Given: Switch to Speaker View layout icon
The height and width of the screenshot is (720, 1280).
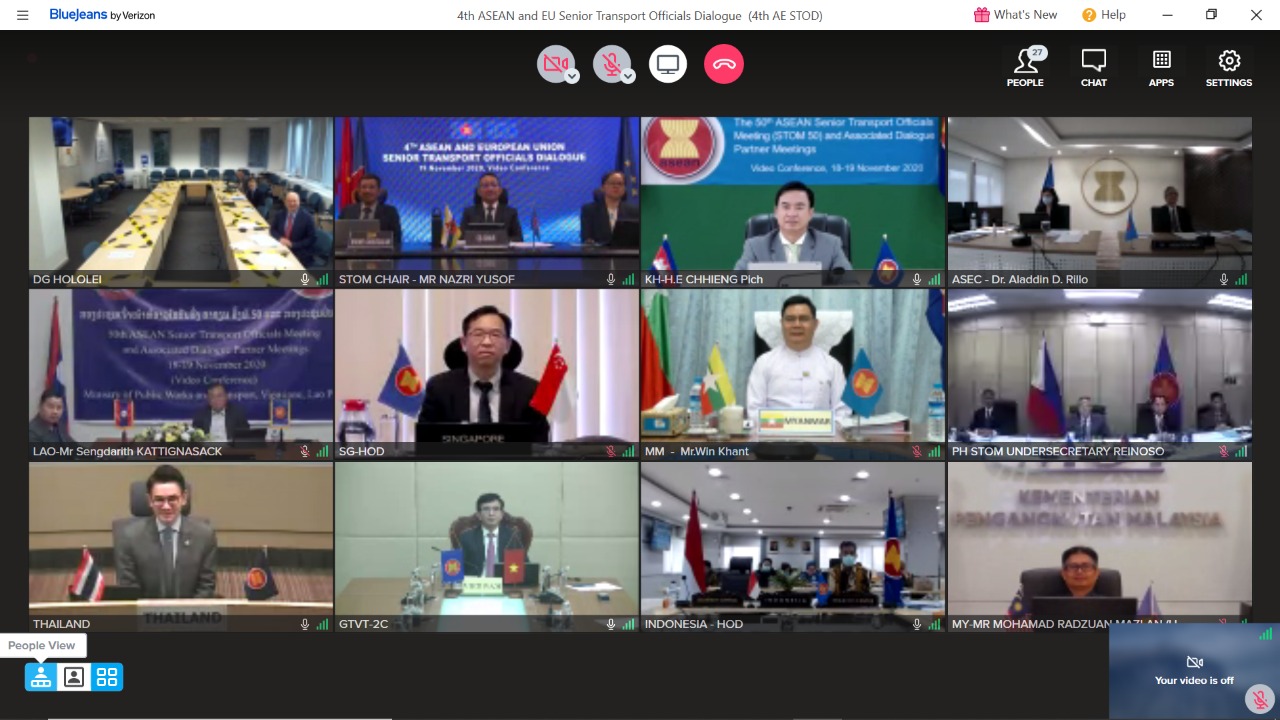Looking at the screenshot, I should [x=74, y=677].
